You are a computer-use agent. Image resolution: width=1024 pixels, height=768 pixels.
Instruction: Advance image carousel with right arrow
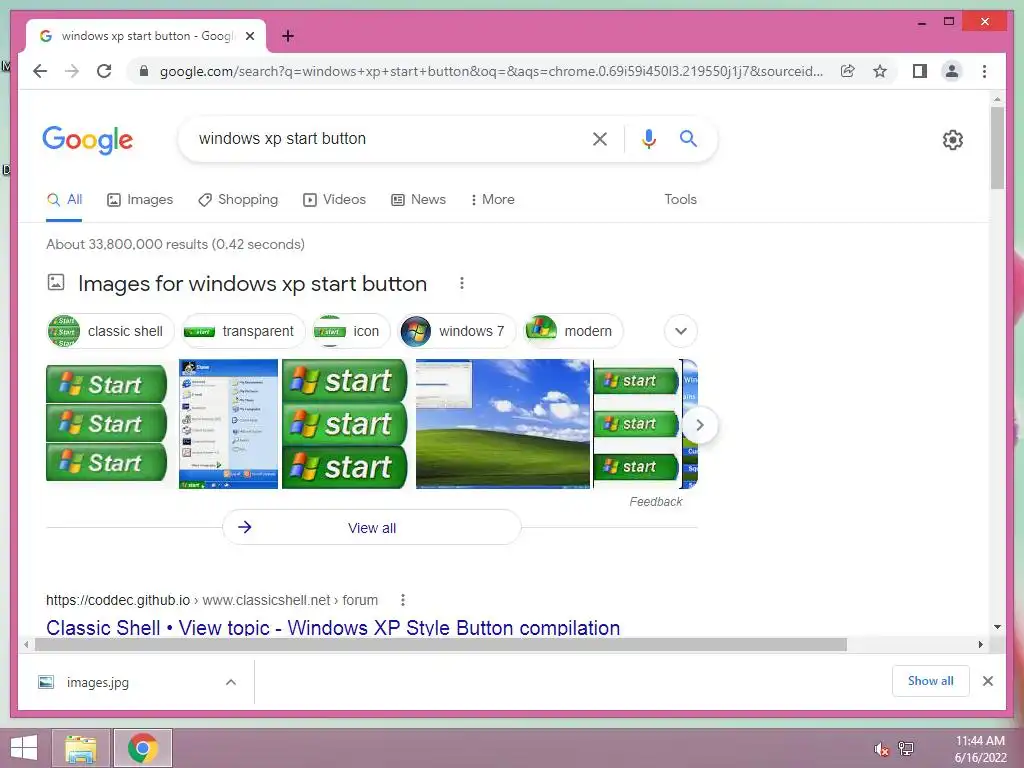[x=700, y=425]
